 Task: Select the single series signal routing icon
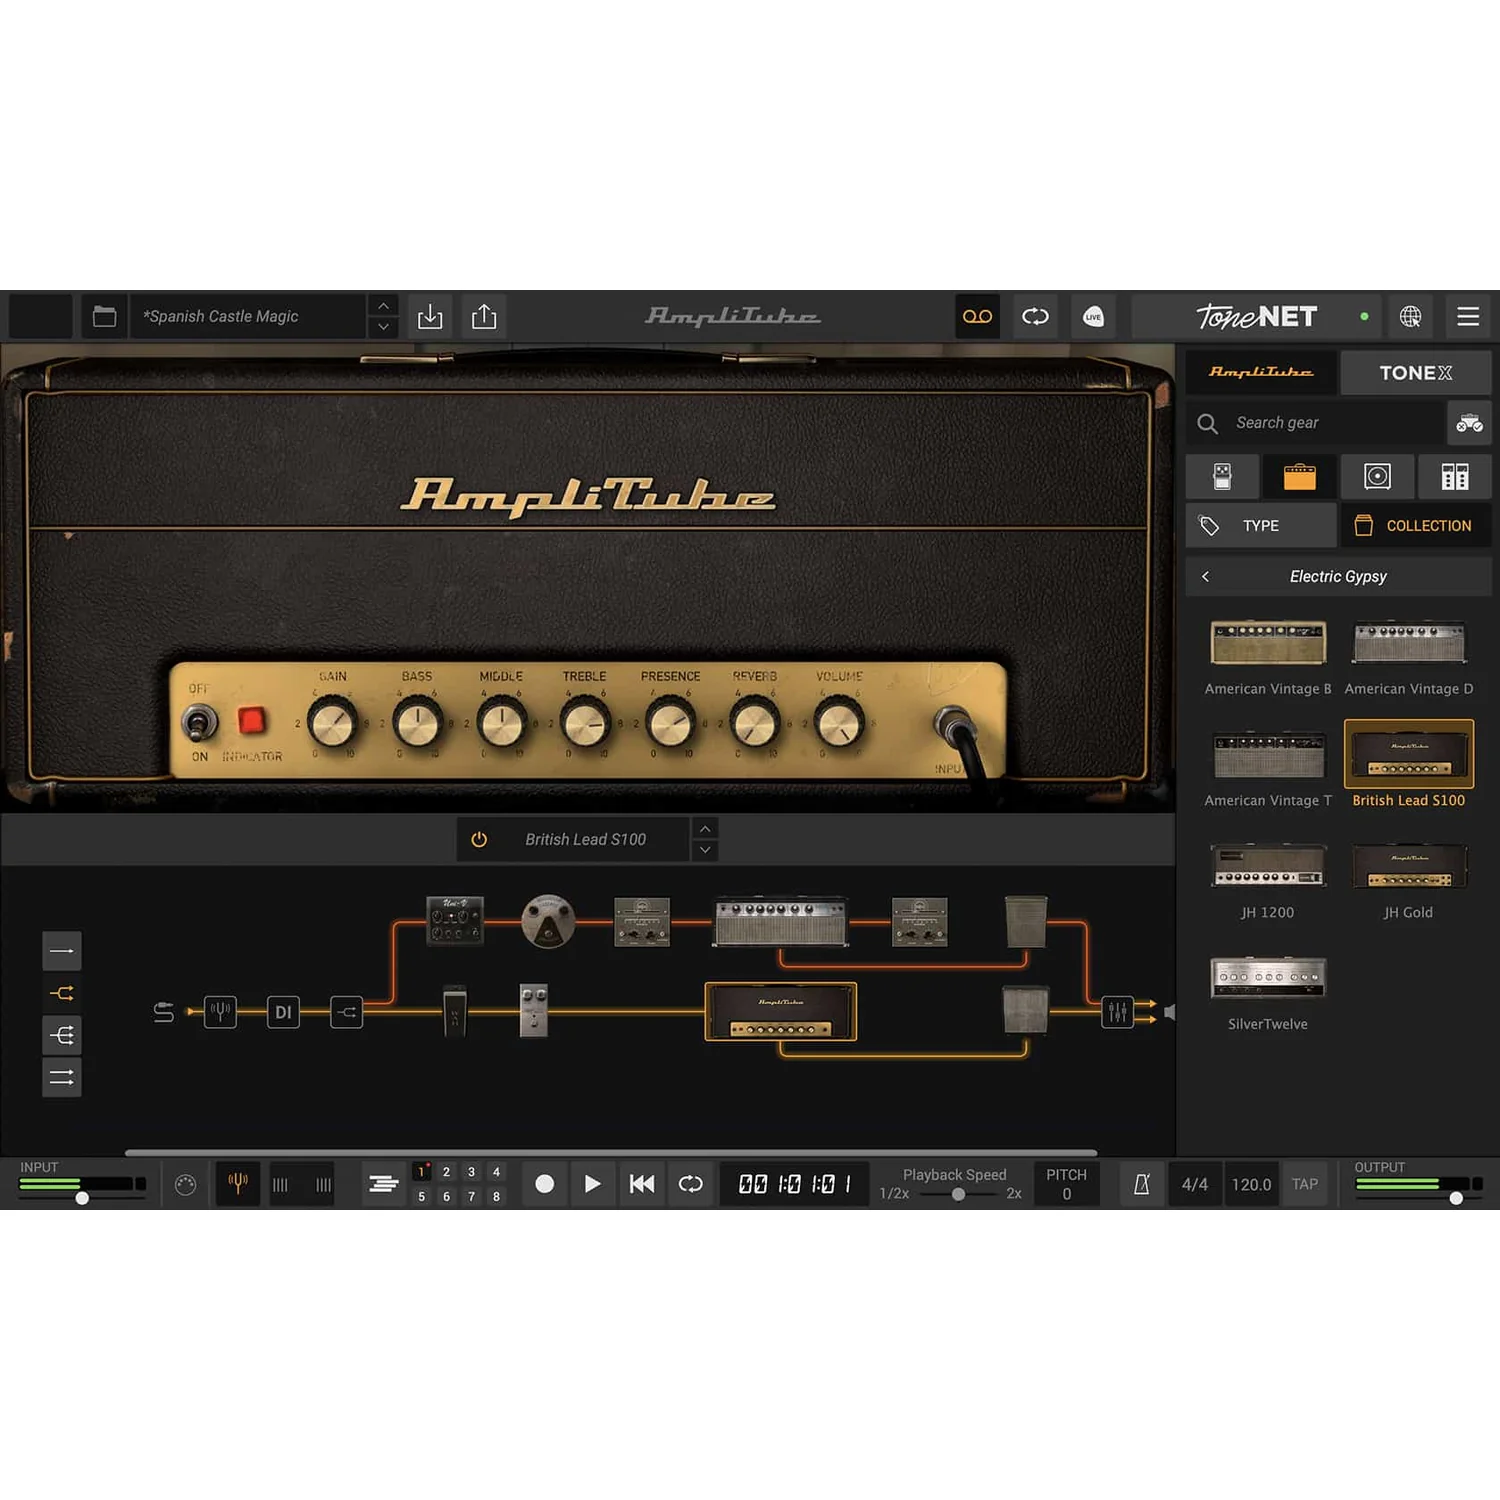click(x=62, y=951)
